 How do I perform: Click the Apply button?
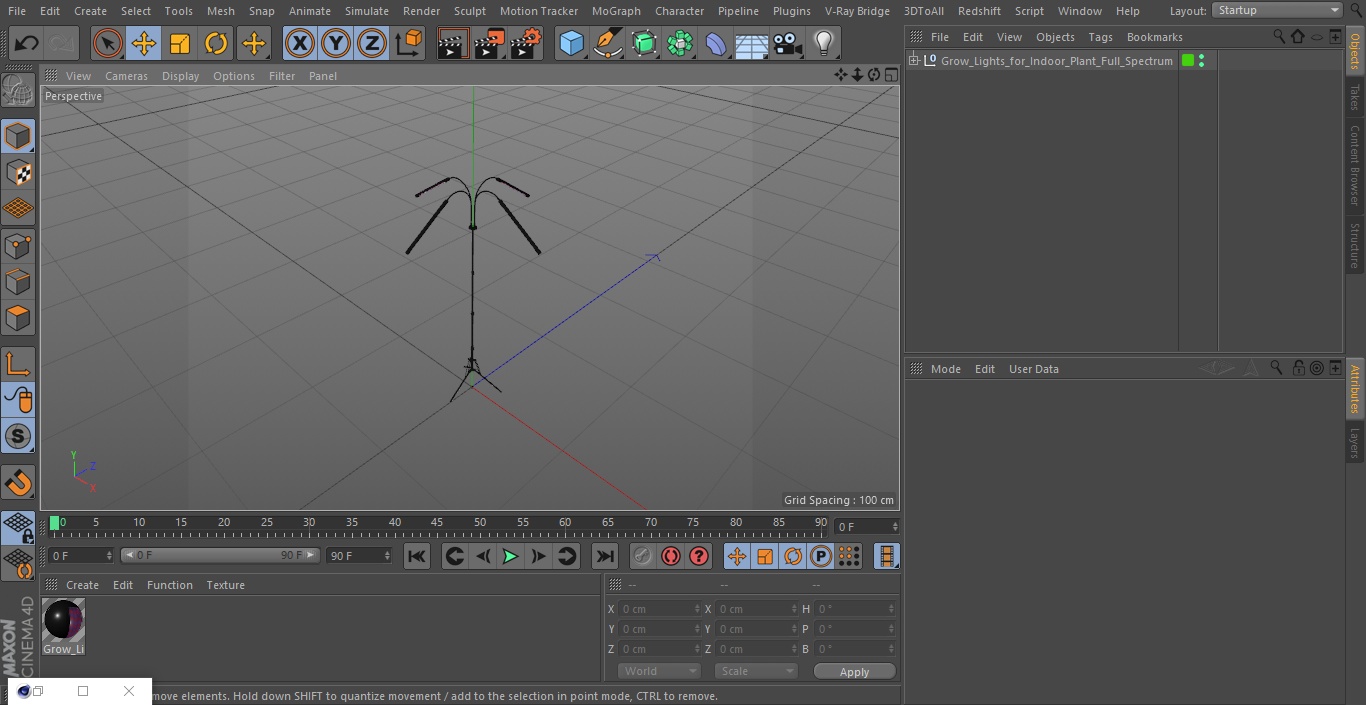[x=854, y=672]
